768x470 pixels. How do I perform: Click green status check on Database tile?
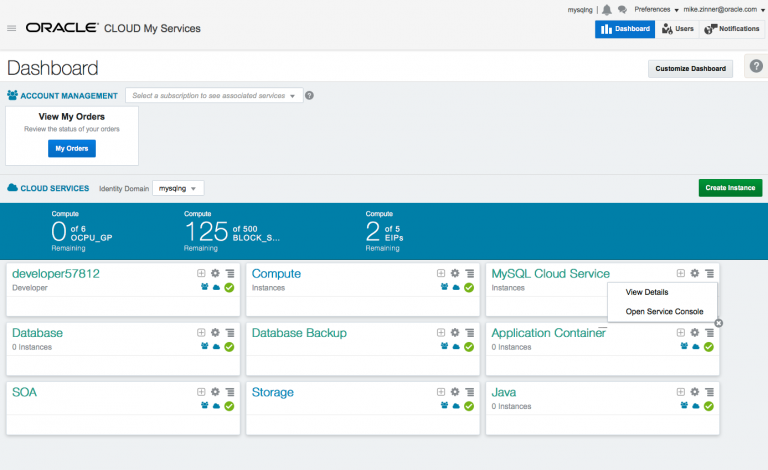pyautogui.click(x=229, y=347)
